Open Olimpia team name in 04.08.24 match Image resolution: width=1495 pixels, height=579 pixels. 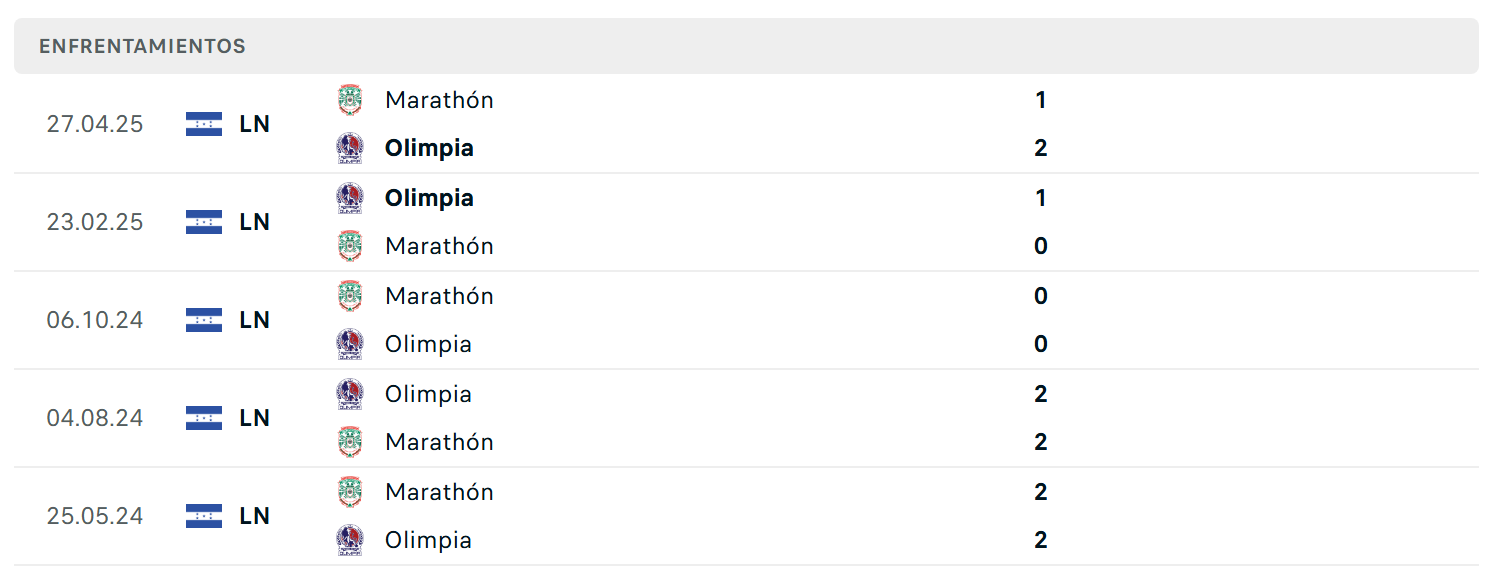(428, 394)
